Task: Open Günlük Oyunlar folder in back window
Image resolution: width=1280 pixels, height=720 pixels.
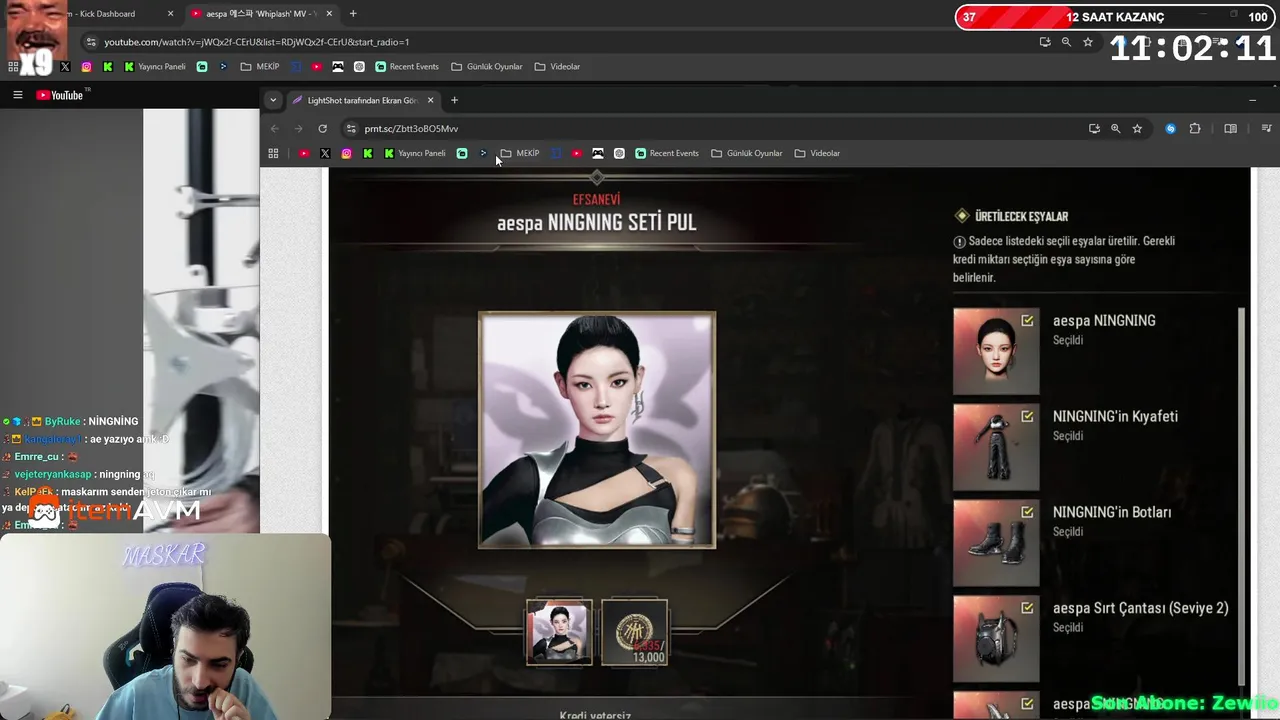Action: click(487, 67)
